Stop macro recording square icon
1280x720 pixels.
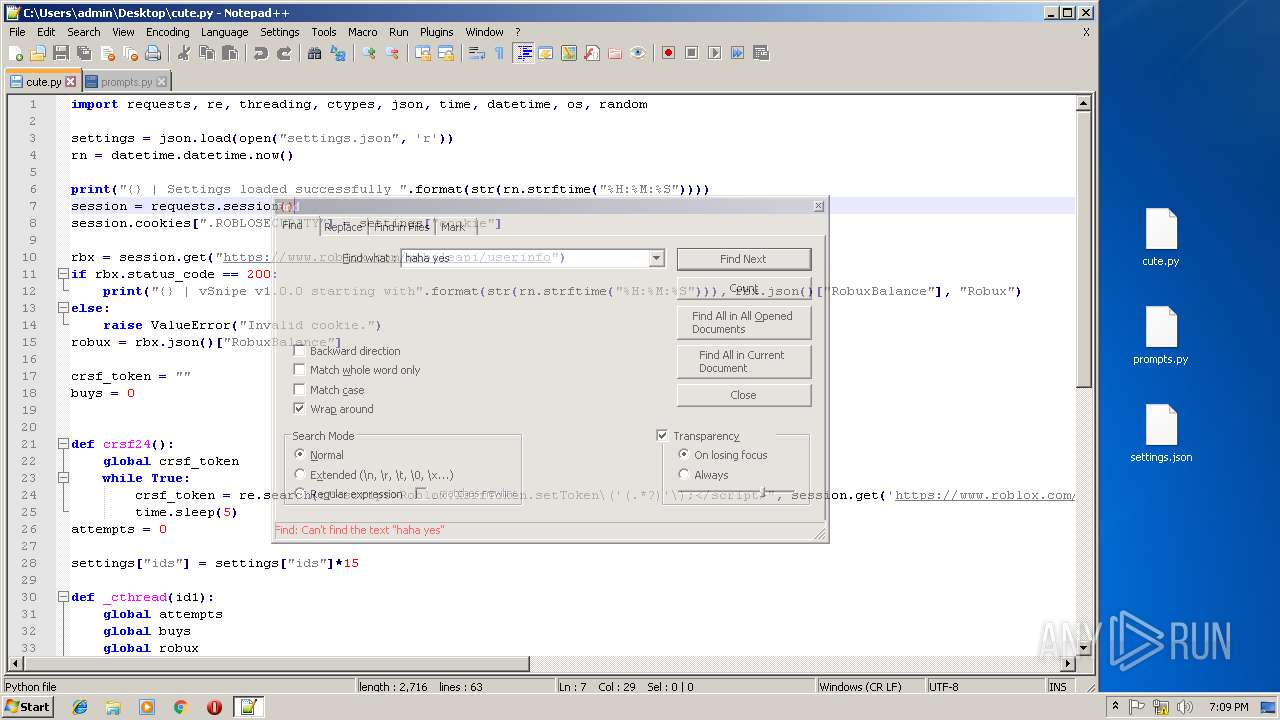click(x=692, y=53)
